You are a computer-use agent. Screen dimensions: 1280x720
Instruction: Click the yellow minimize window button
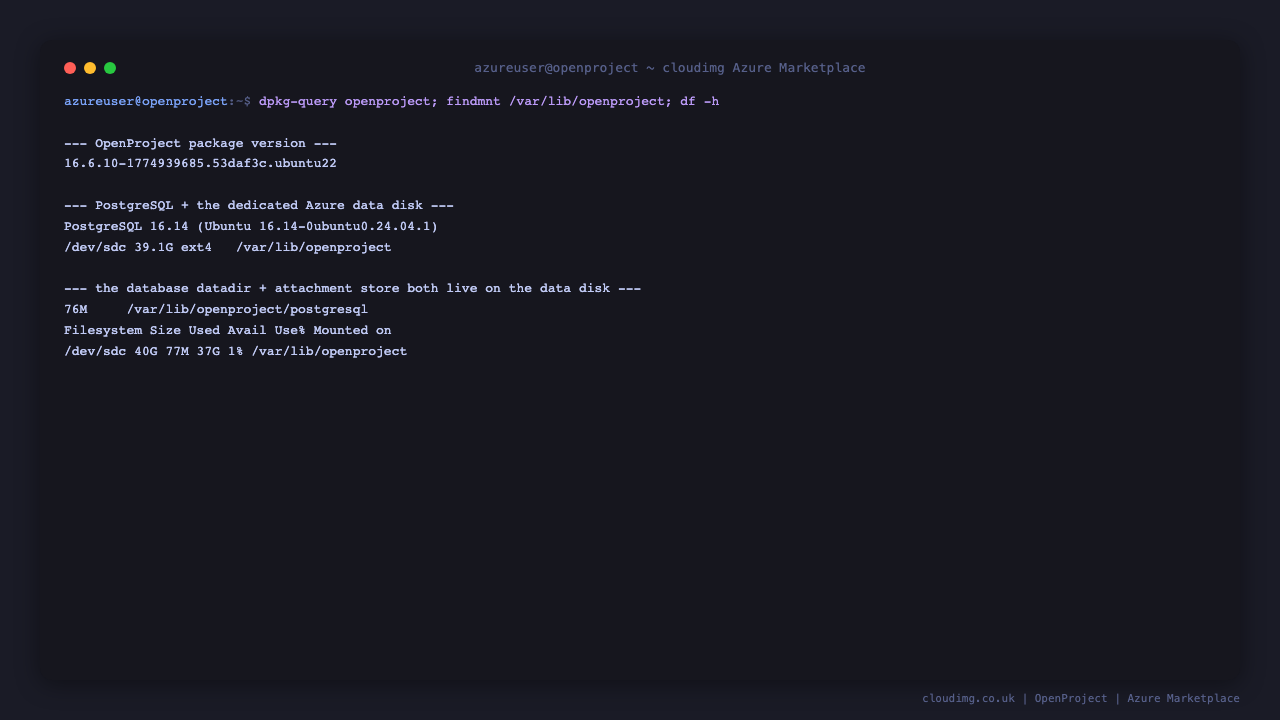pos(90,68)
